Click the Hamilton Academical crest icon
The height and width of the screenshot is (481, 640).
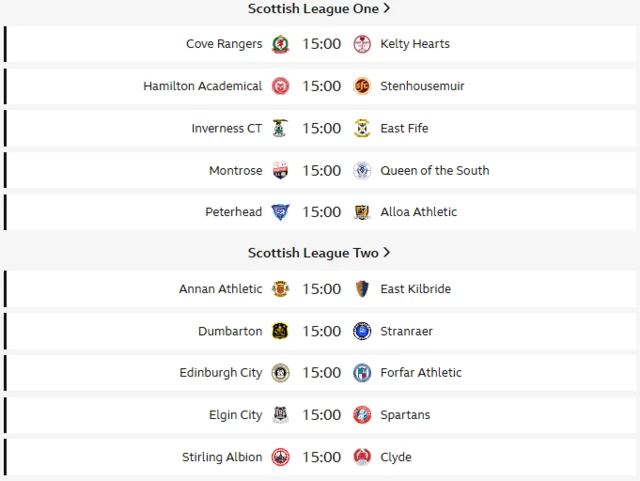coord(281,86)
